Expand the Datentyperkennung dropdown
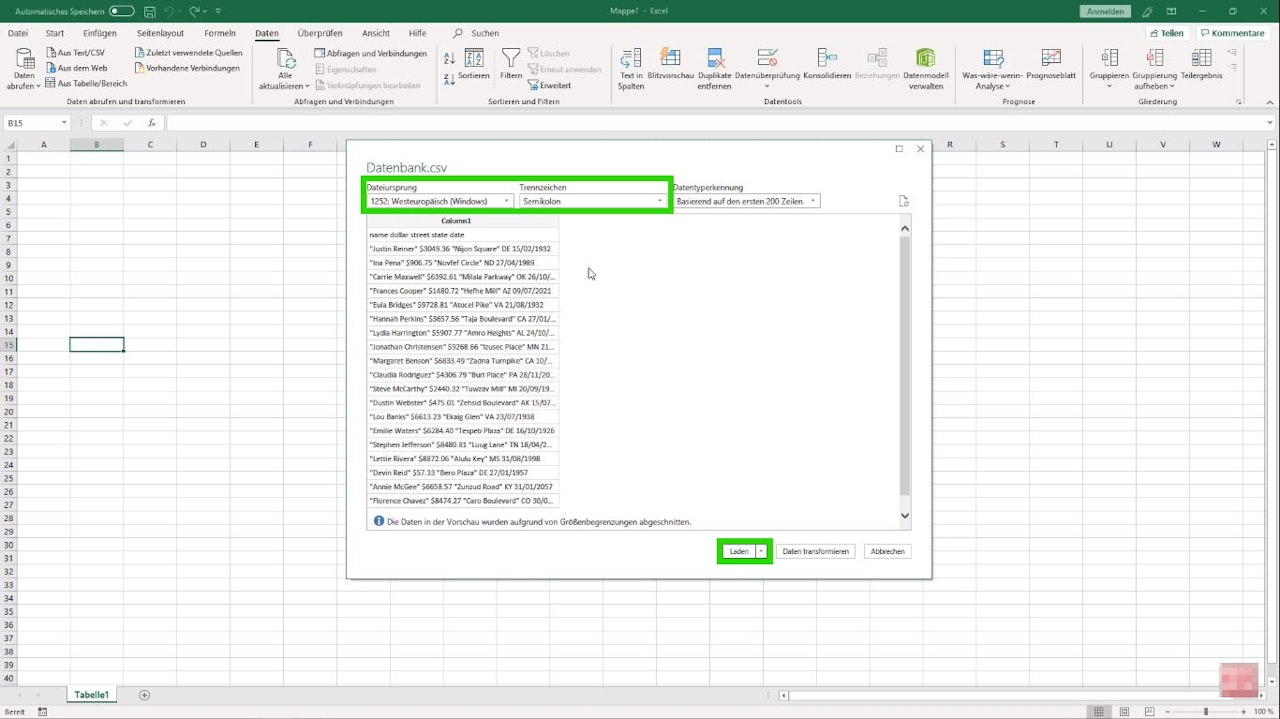The image size is (1280, 719). point(746,201)
